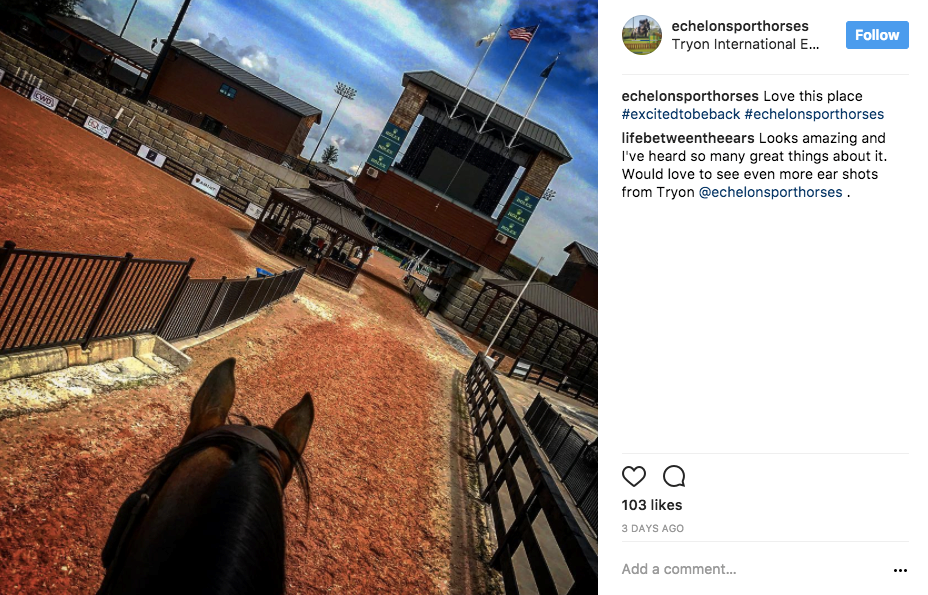Open the #echelonsporthorses hashtag

coord(814,114)
